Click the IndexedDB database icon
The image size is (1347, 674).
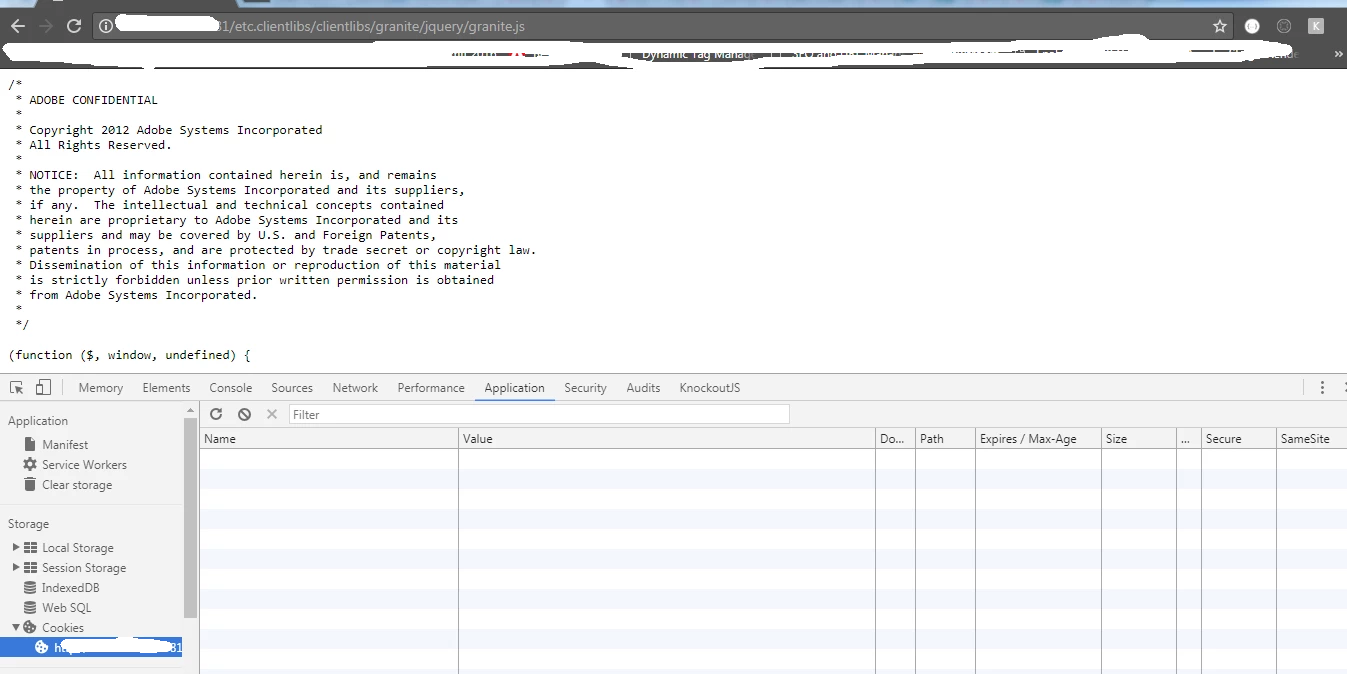30,587
